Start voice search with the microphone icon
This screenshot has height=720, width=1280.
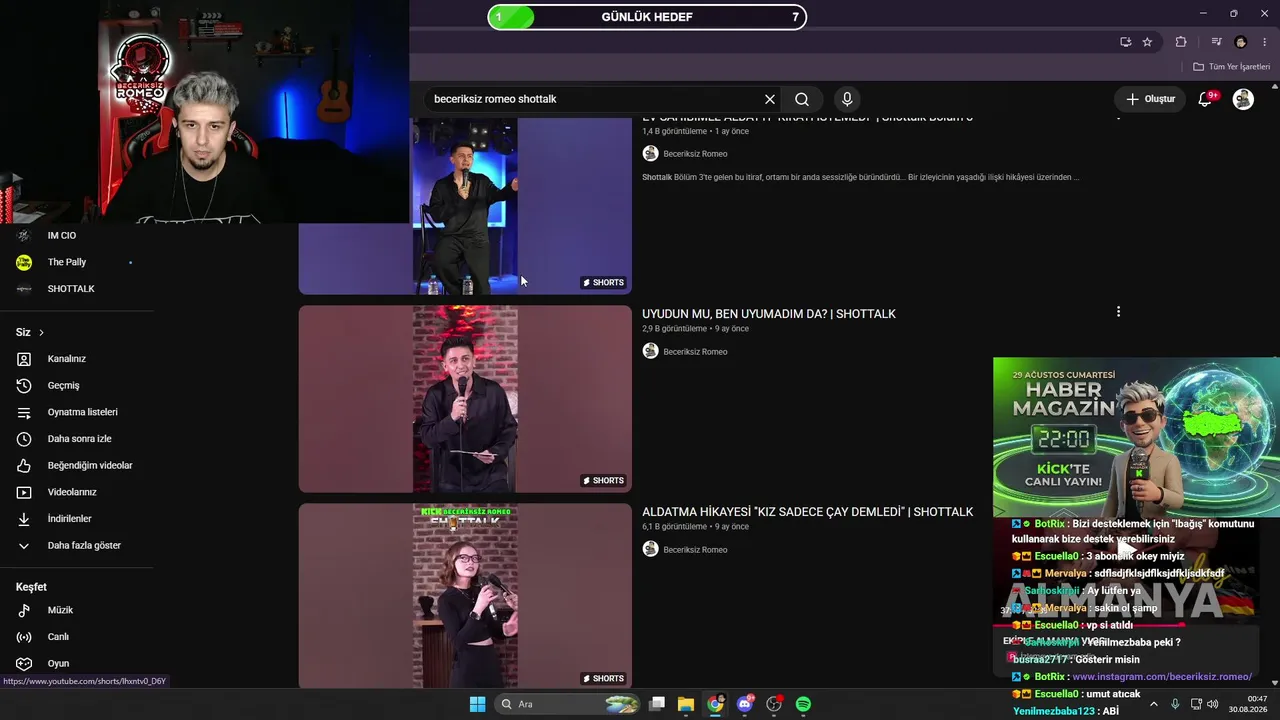847,99
